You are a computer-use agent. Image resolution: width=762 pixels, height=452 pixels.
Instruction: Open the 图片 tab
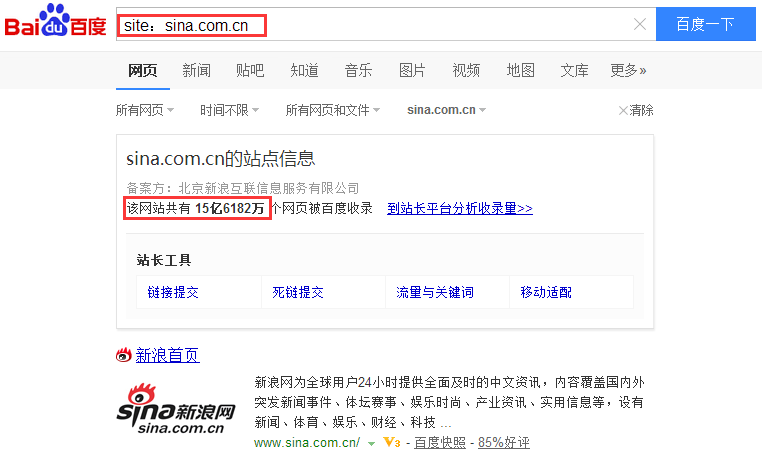tap(412, 70)
